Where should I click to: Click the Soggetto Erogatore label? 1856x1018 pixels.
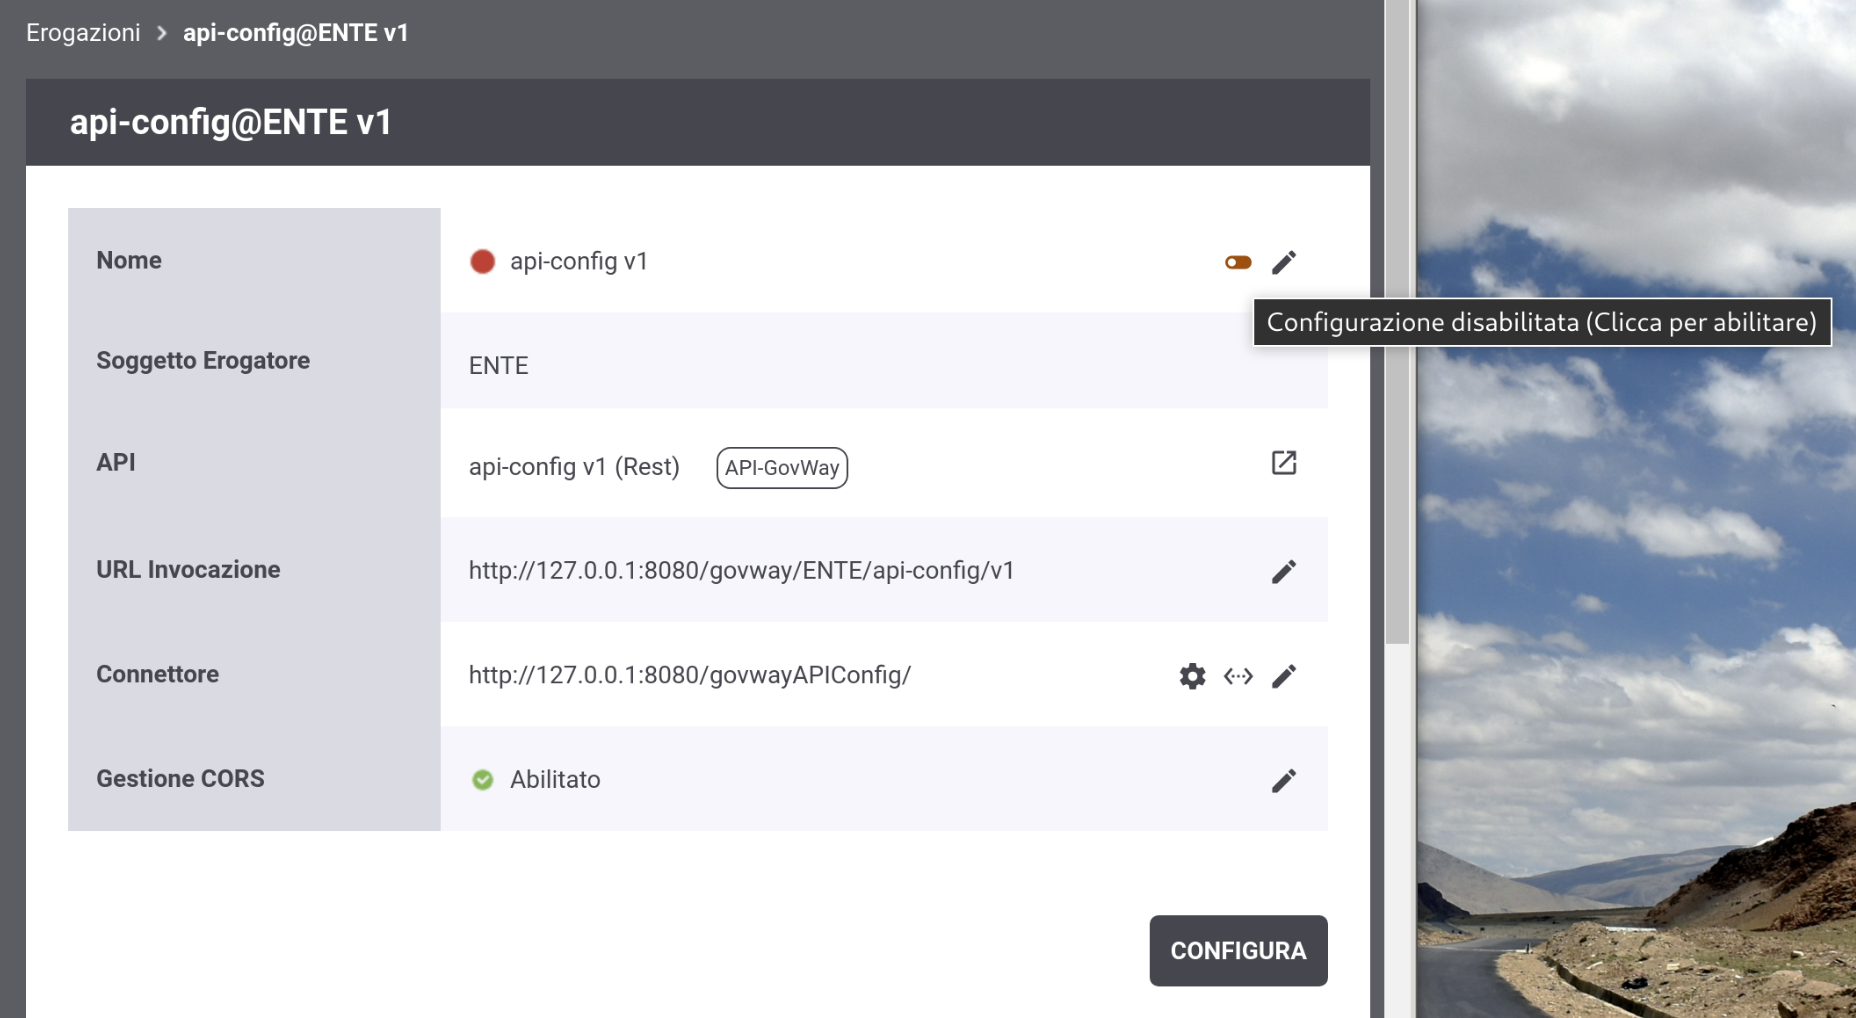[x=203, y=361]
